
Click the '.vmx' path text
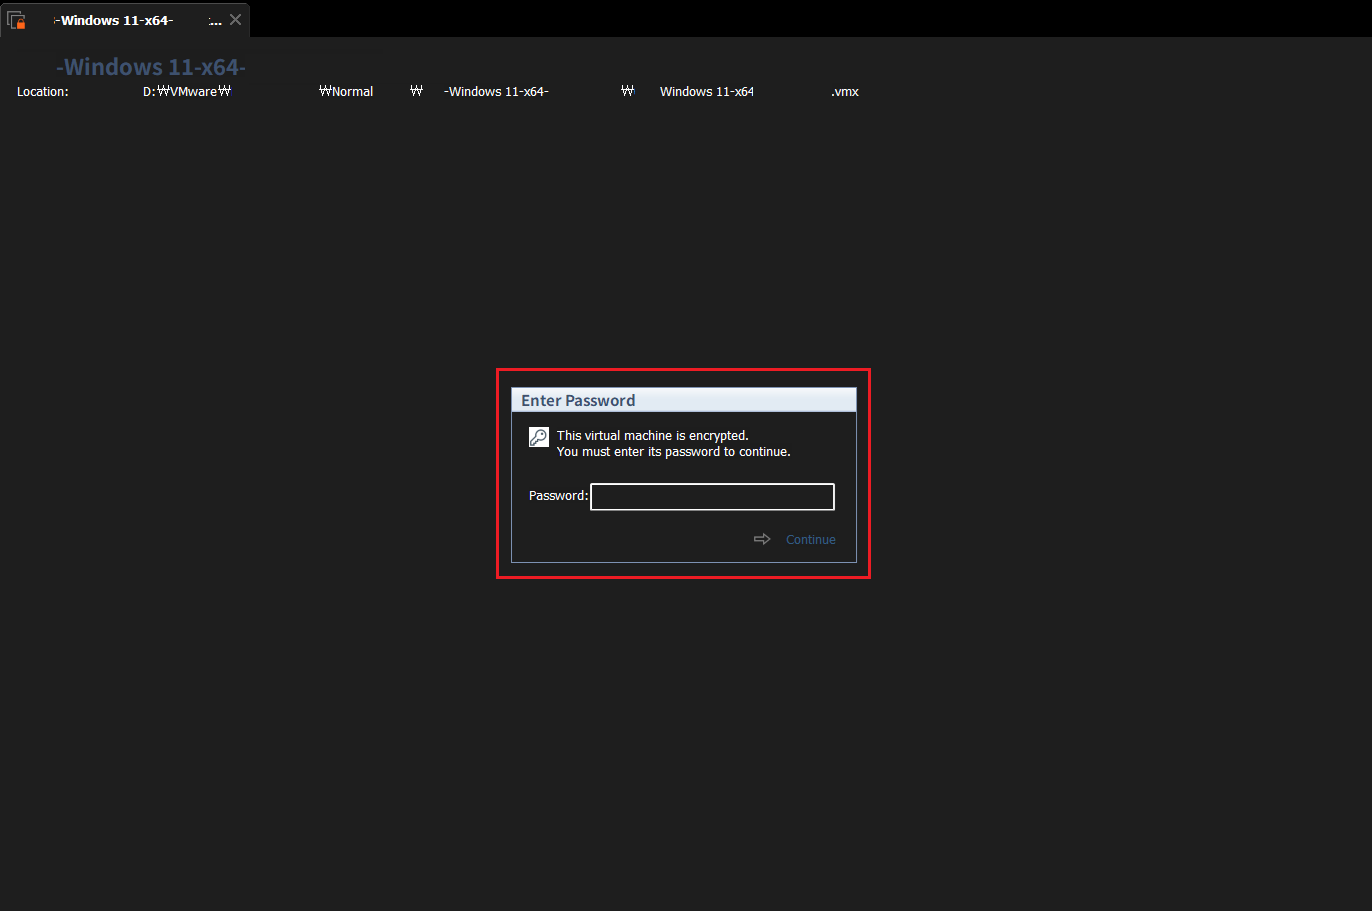845,92
